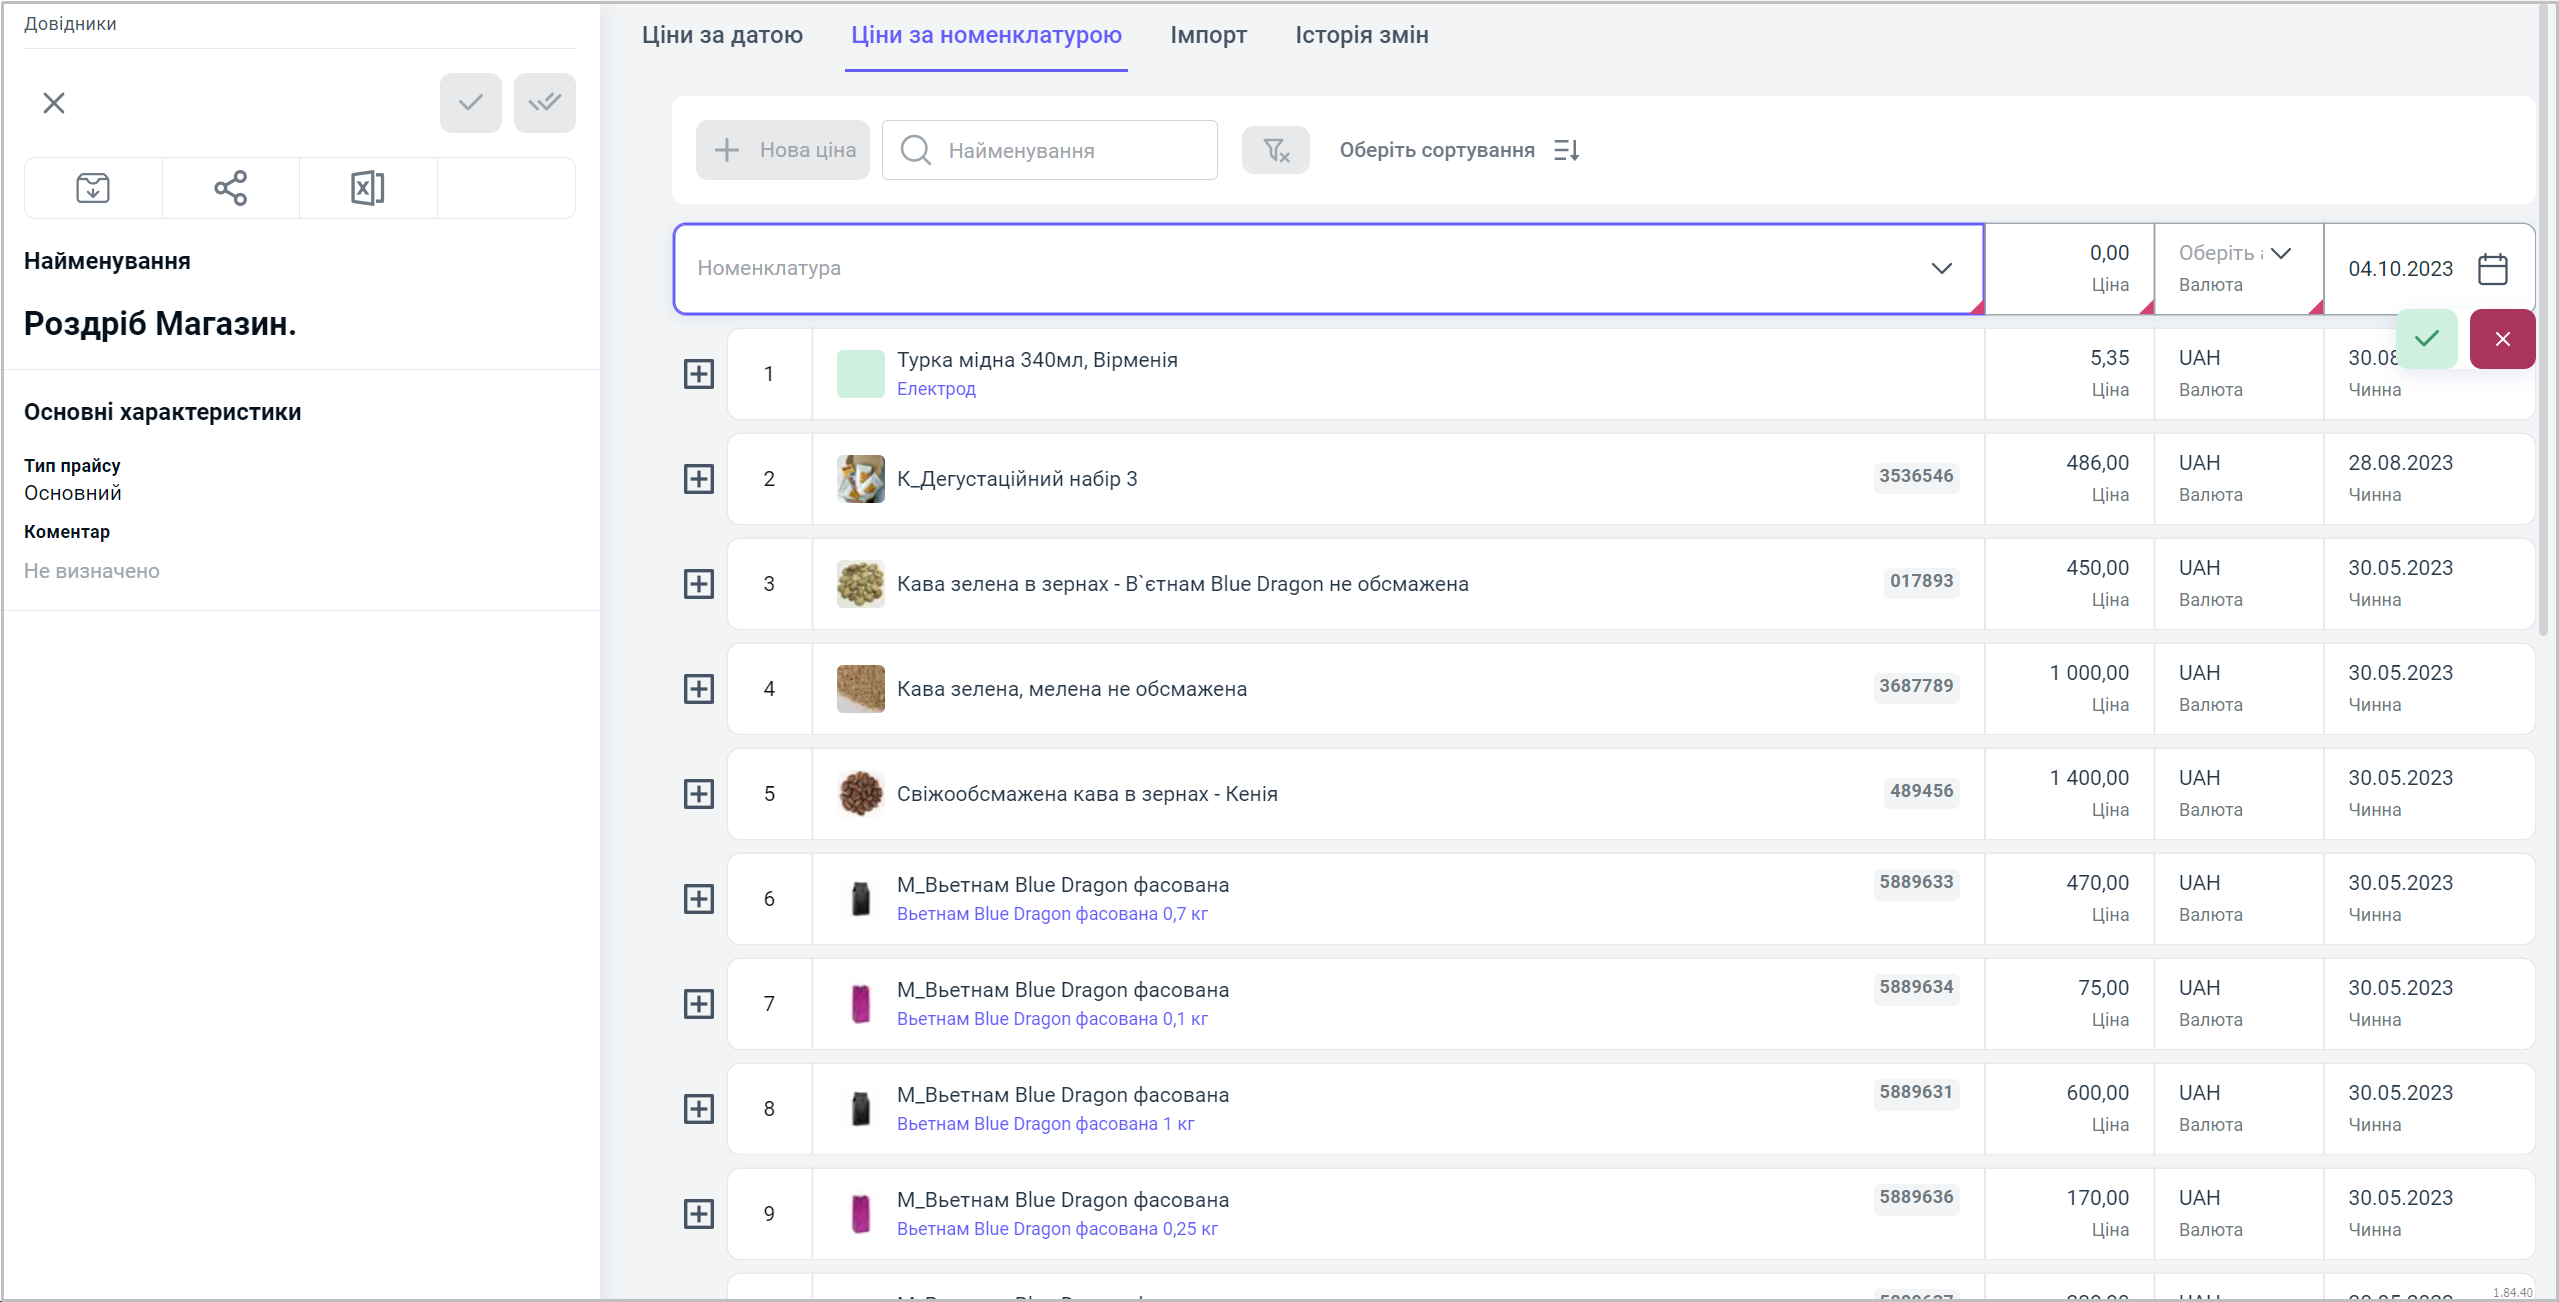
Task: Click the clear filter funnel icon
Action: click(x=1275, y=150)
